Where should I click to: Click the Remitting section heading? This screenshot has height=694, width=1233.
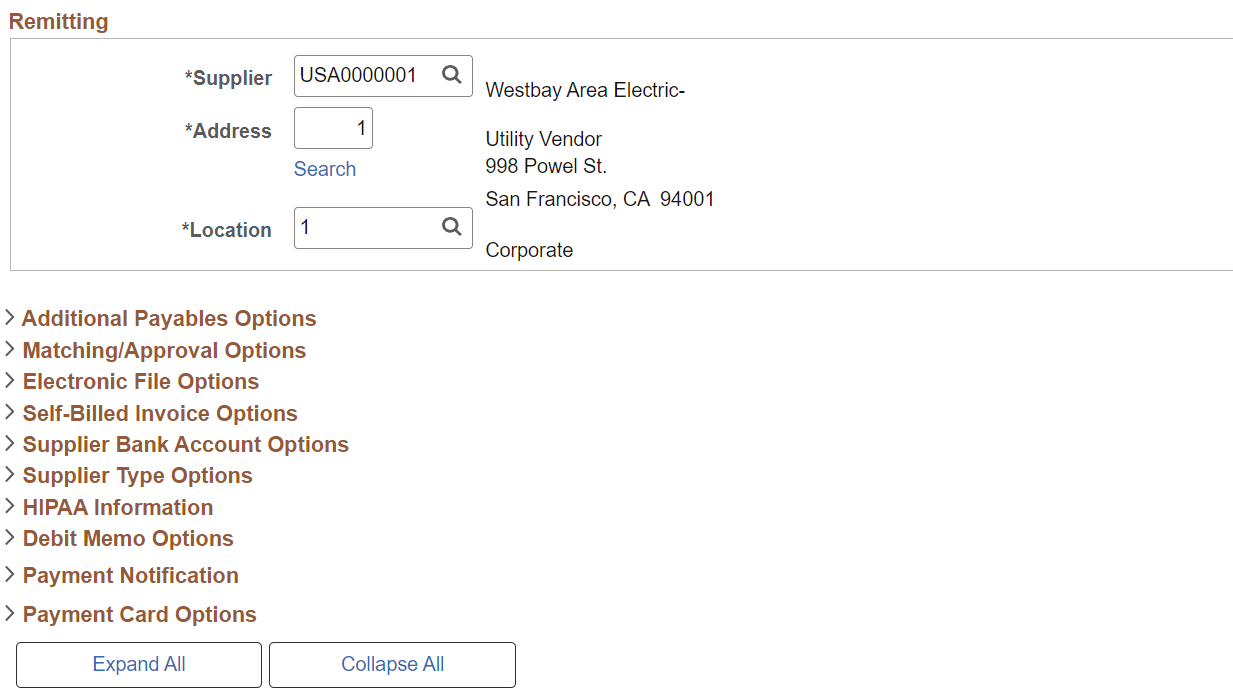coord(58,20)
